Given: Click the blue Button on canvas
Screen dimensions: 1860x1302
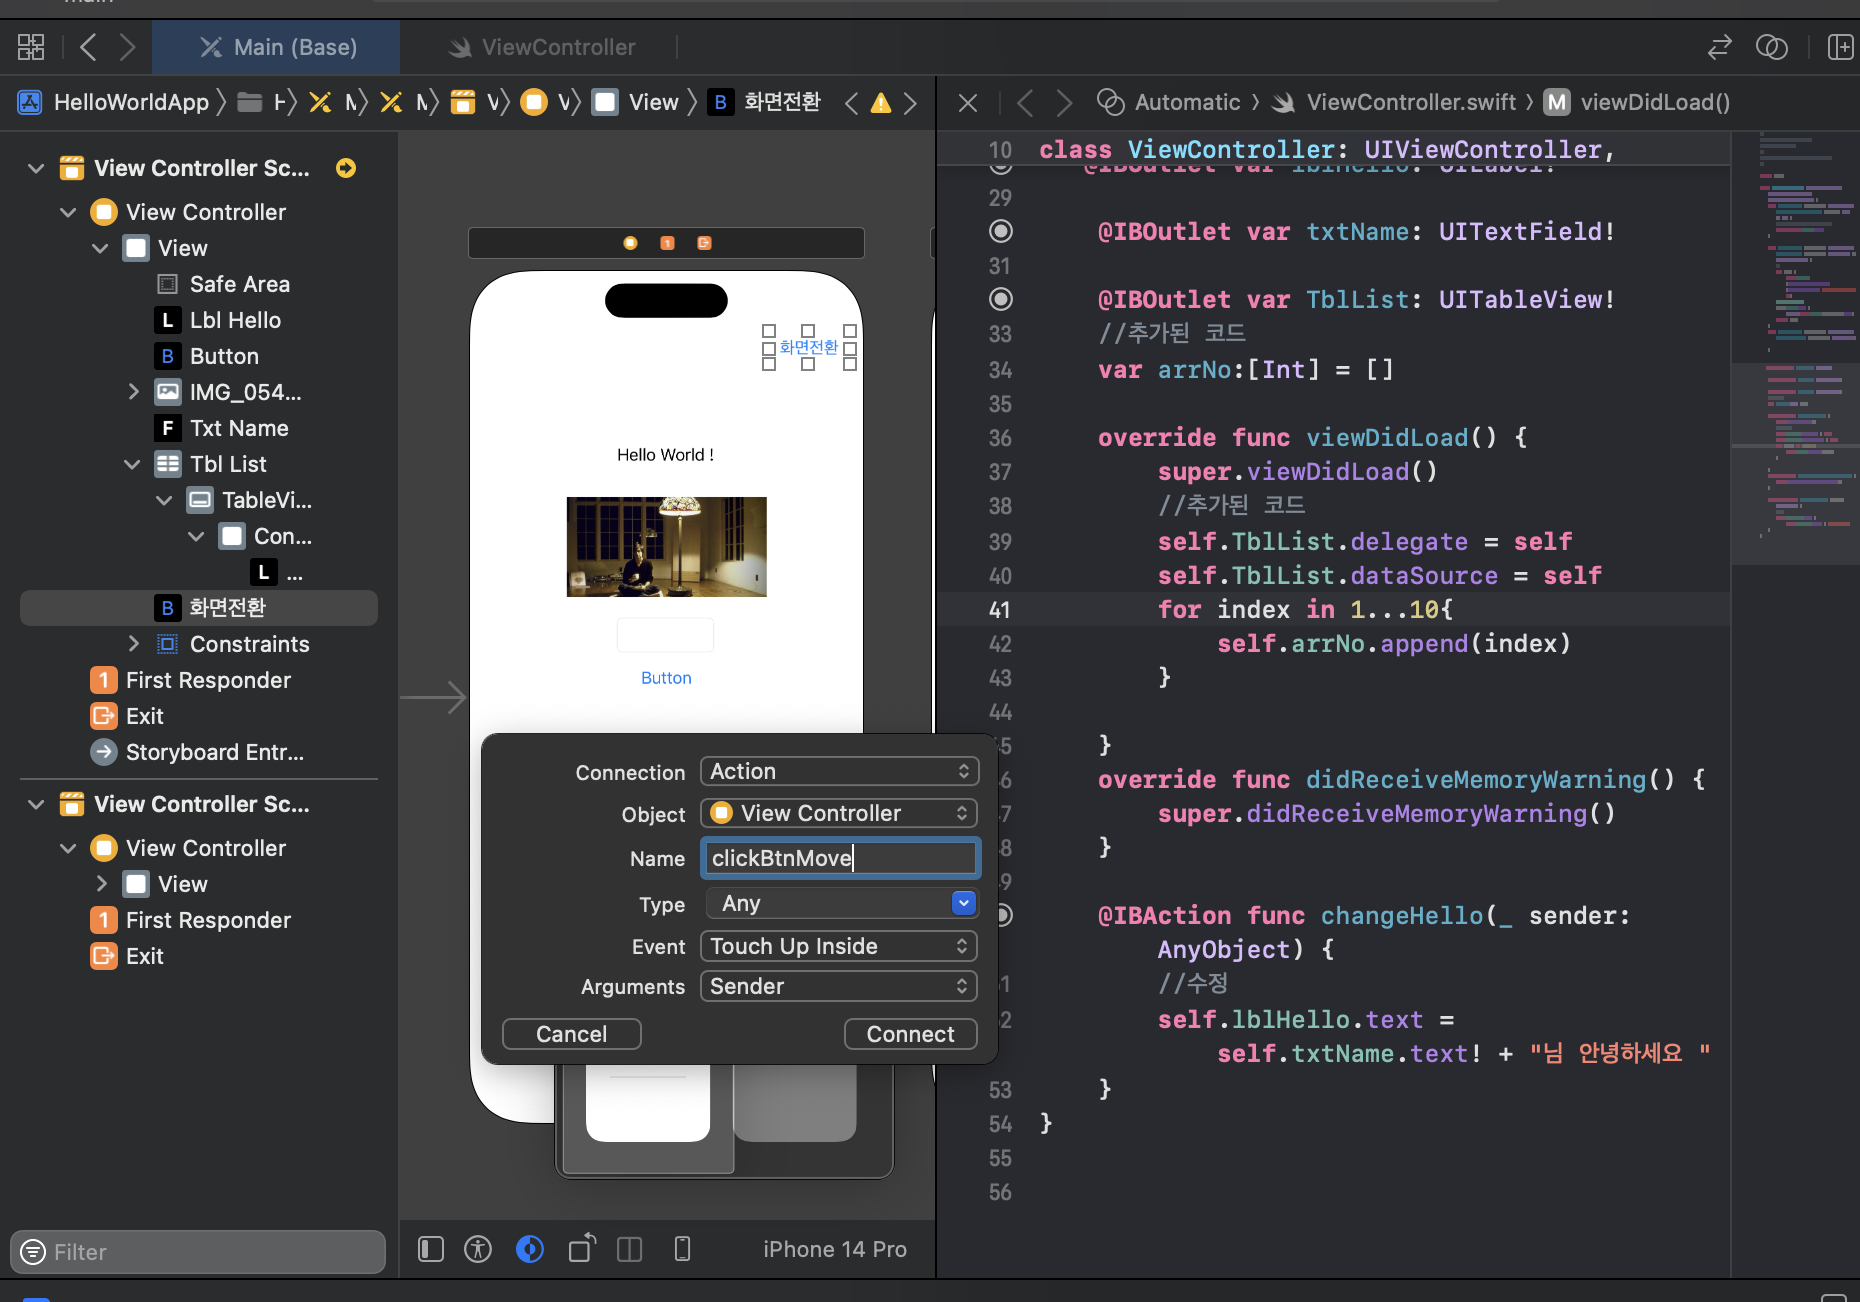Looking at the screenshot, I should 666,678.
